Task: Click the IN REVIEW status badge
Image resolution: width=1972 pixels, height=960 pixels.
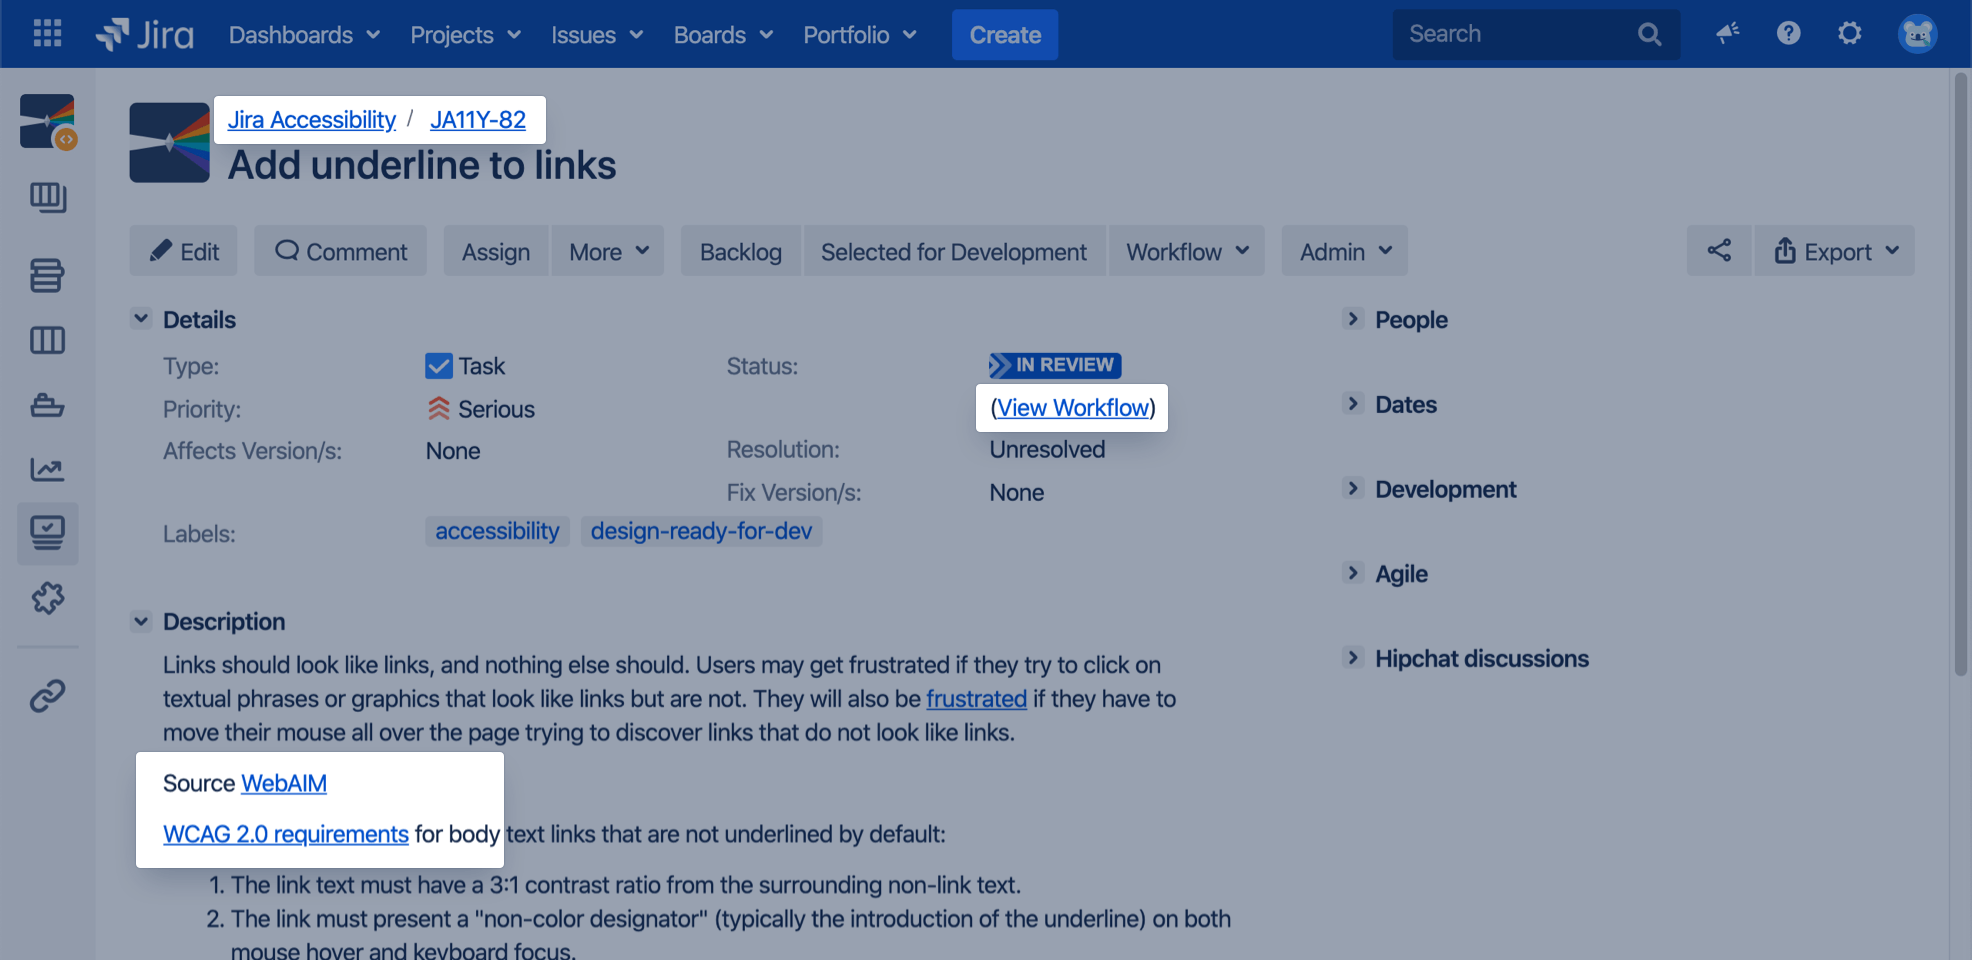Action: (x=1055, y=365)
